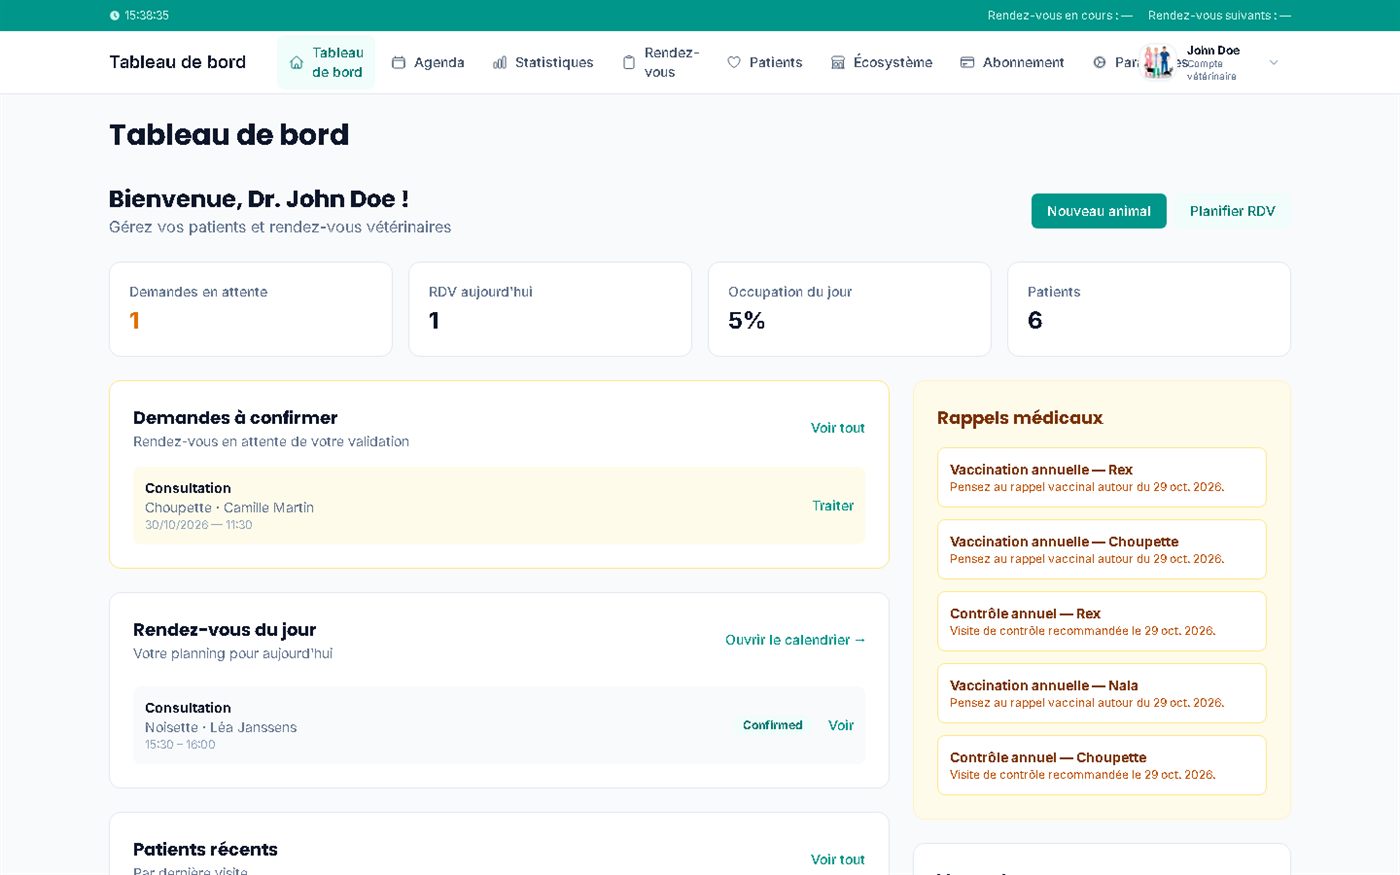Click Voir for Noisette's consultation
Viewport: 1400px width, 875px height.
840,725
